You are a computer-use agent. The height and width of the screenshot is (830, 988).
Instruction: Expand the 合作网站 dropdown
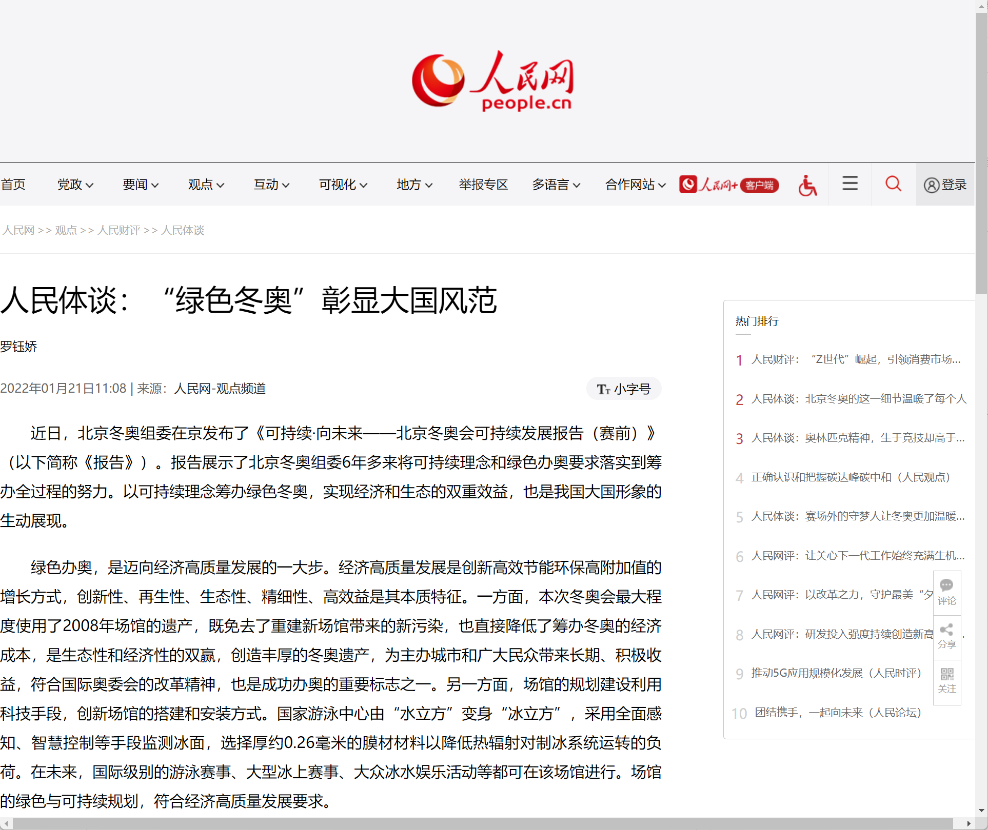[635, 185]
